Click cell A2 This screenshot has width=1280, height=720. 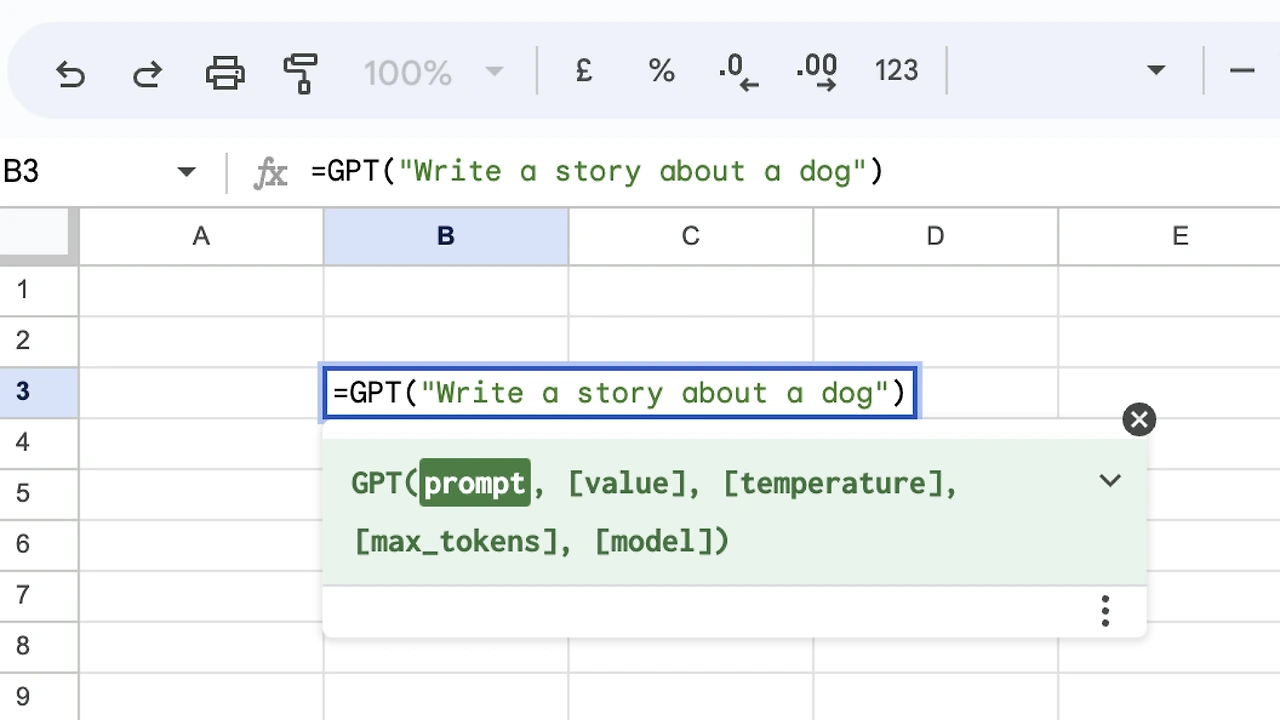tap(201, 341)
